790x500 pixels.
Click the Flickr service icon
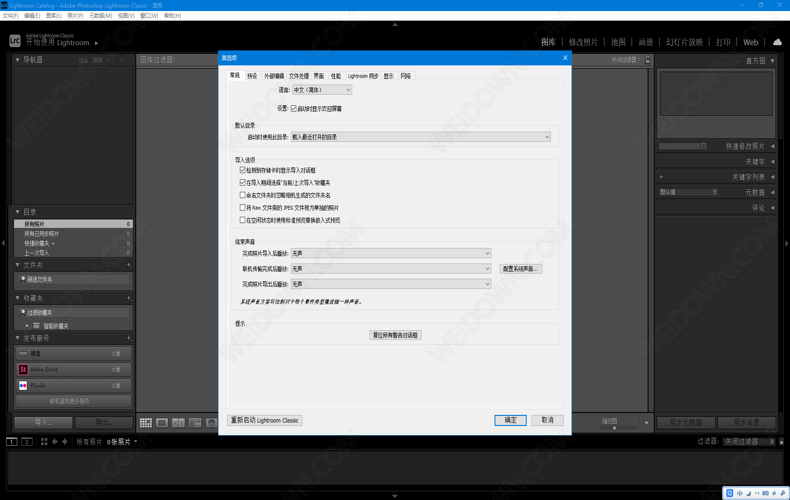pyautogui.click(x=23, y=386)
